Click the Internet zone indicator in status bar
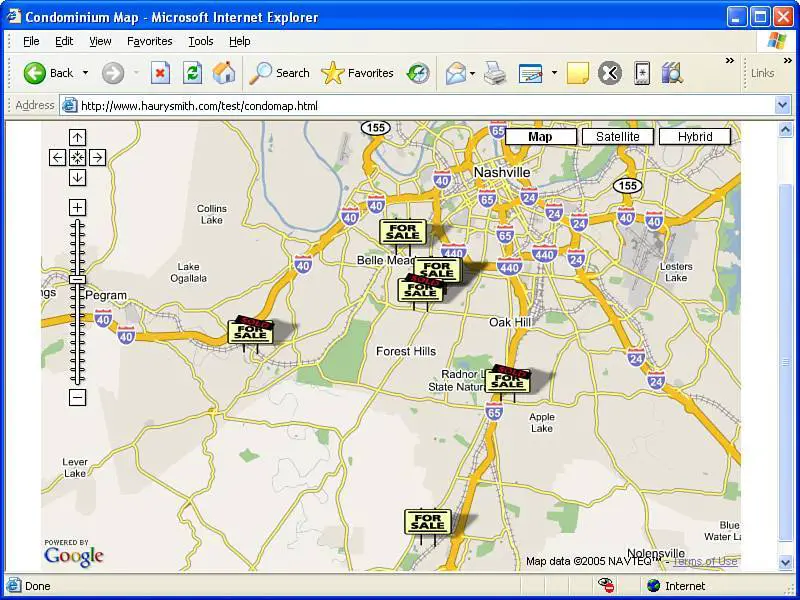Screen dimensions: 800x600 (676, 586)
